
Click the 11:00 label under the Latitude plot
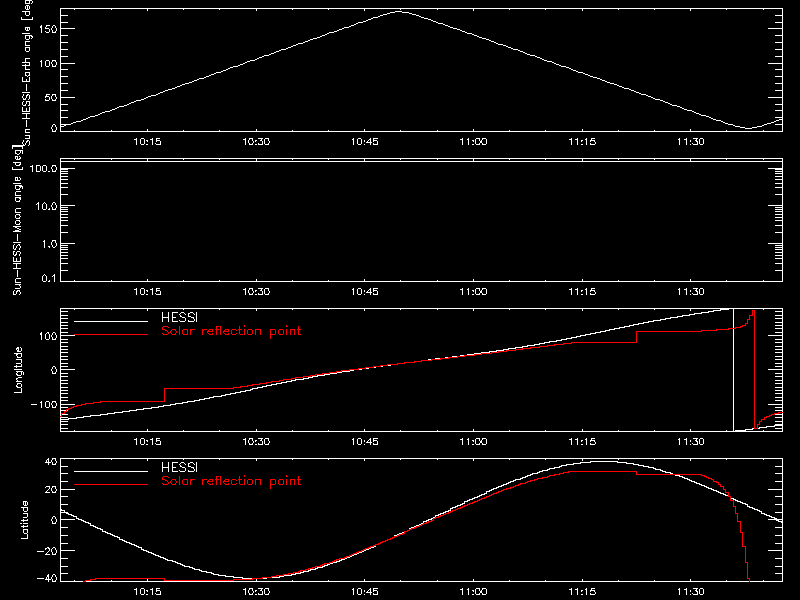[473, 592]
